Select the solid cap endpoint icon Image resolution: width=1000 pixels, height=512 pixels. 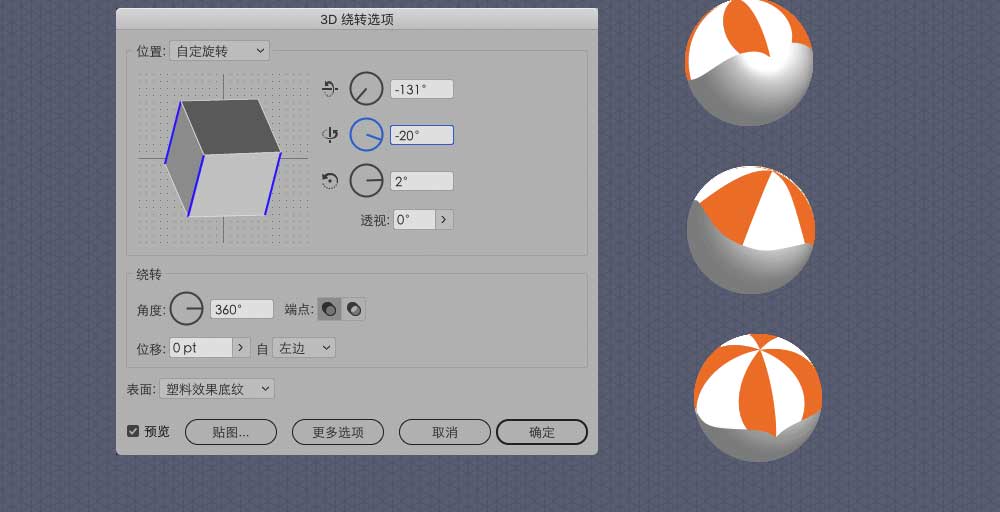pyautogui.click(x=329, y=309)
